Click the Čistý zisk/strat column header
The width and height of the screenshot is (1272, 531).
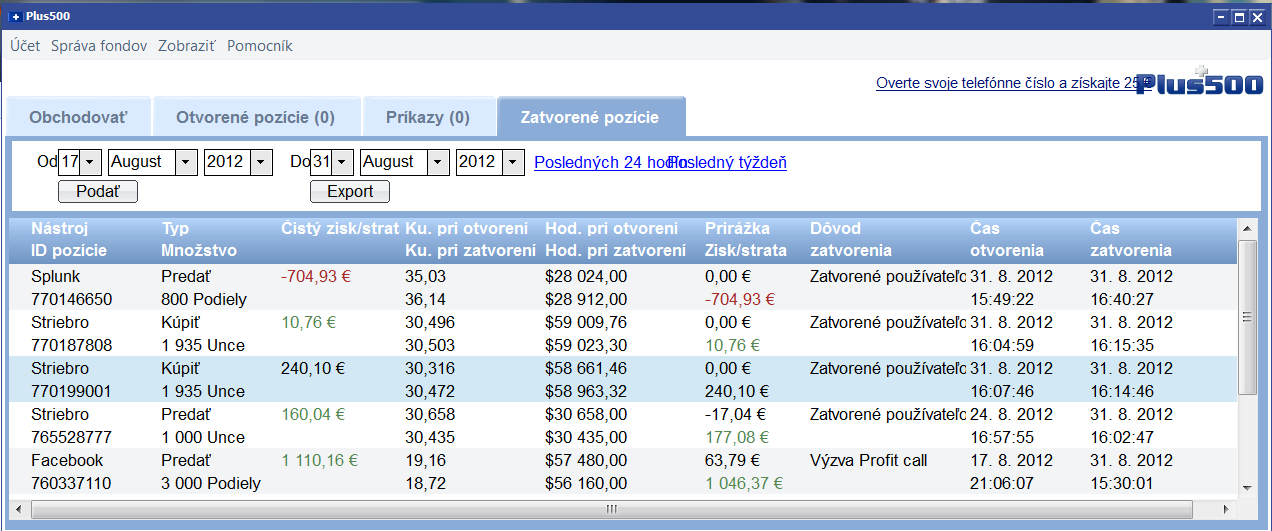point(340,229)
